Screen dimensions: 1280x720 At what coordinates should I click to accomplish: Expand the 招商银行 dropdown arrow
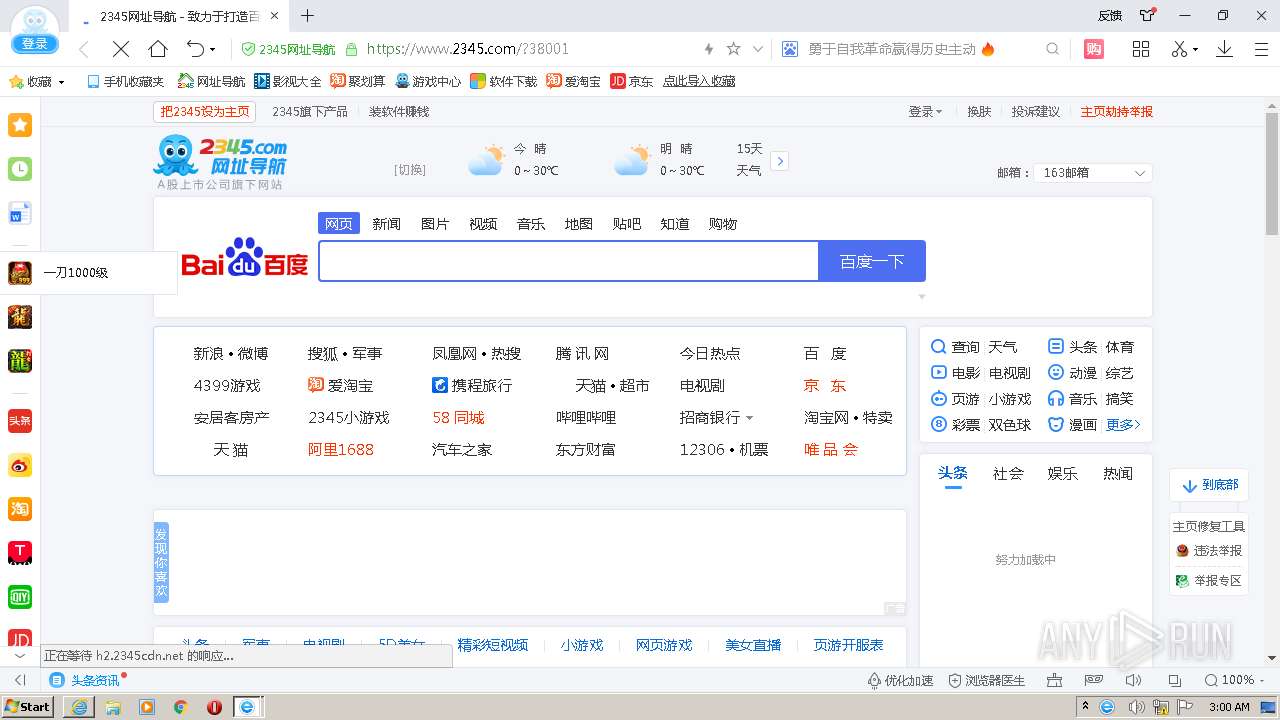coord(750,418)
